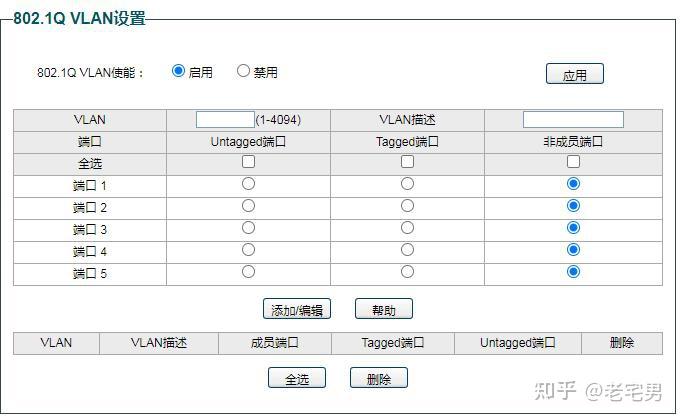680x419 pixels.
Task: Set 端口 2 as Untagged端口
Action: tap(248, 206)
